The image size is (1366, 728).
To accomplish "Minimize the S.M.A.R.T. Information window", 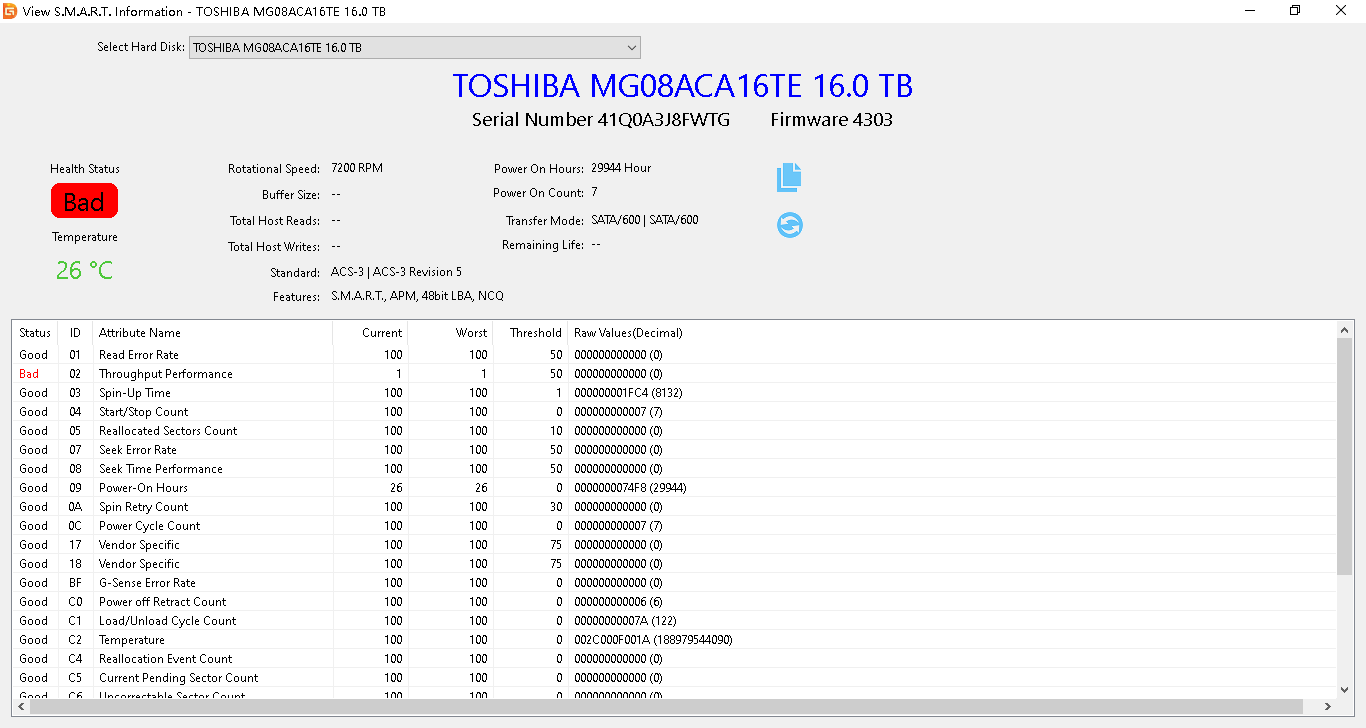I will 1250,11.
